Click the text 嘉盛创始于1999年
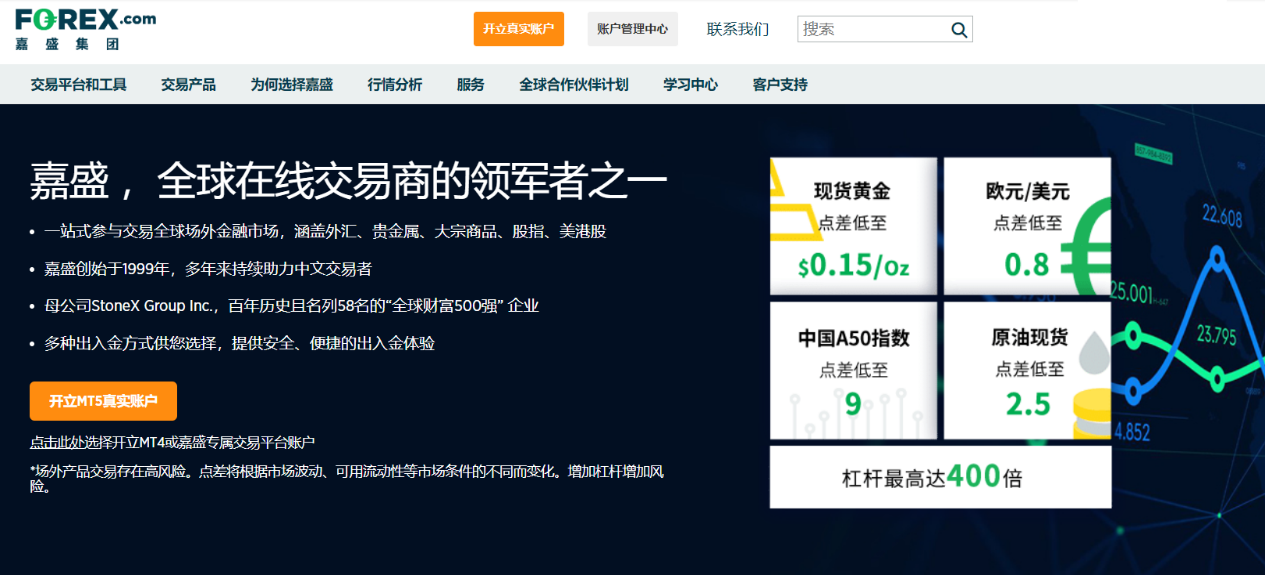The height and width of the screenshot is (575, 1265). [108, 269]
